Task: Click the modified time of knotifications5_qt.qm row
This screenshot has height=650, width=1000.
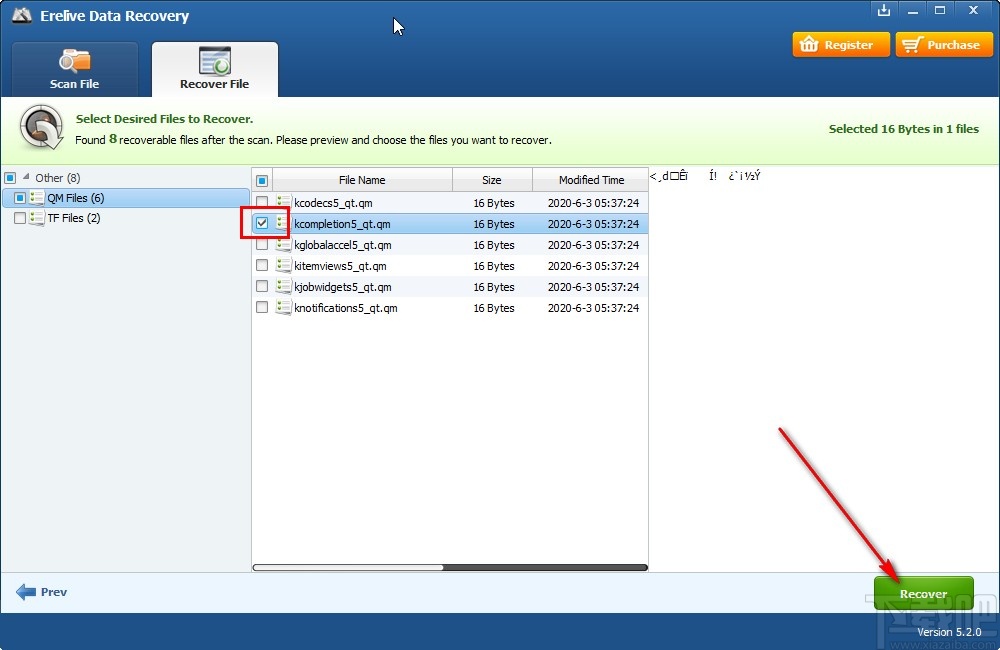Action: point(593,308)
